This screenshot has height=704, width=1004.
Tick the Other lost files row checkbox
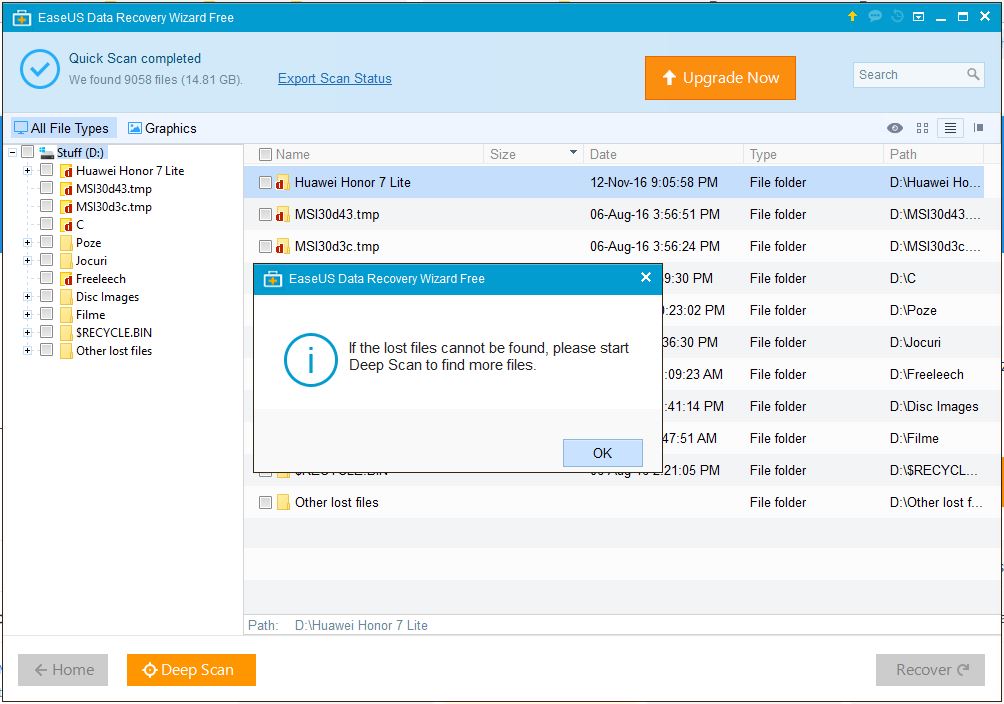point(265,502)
